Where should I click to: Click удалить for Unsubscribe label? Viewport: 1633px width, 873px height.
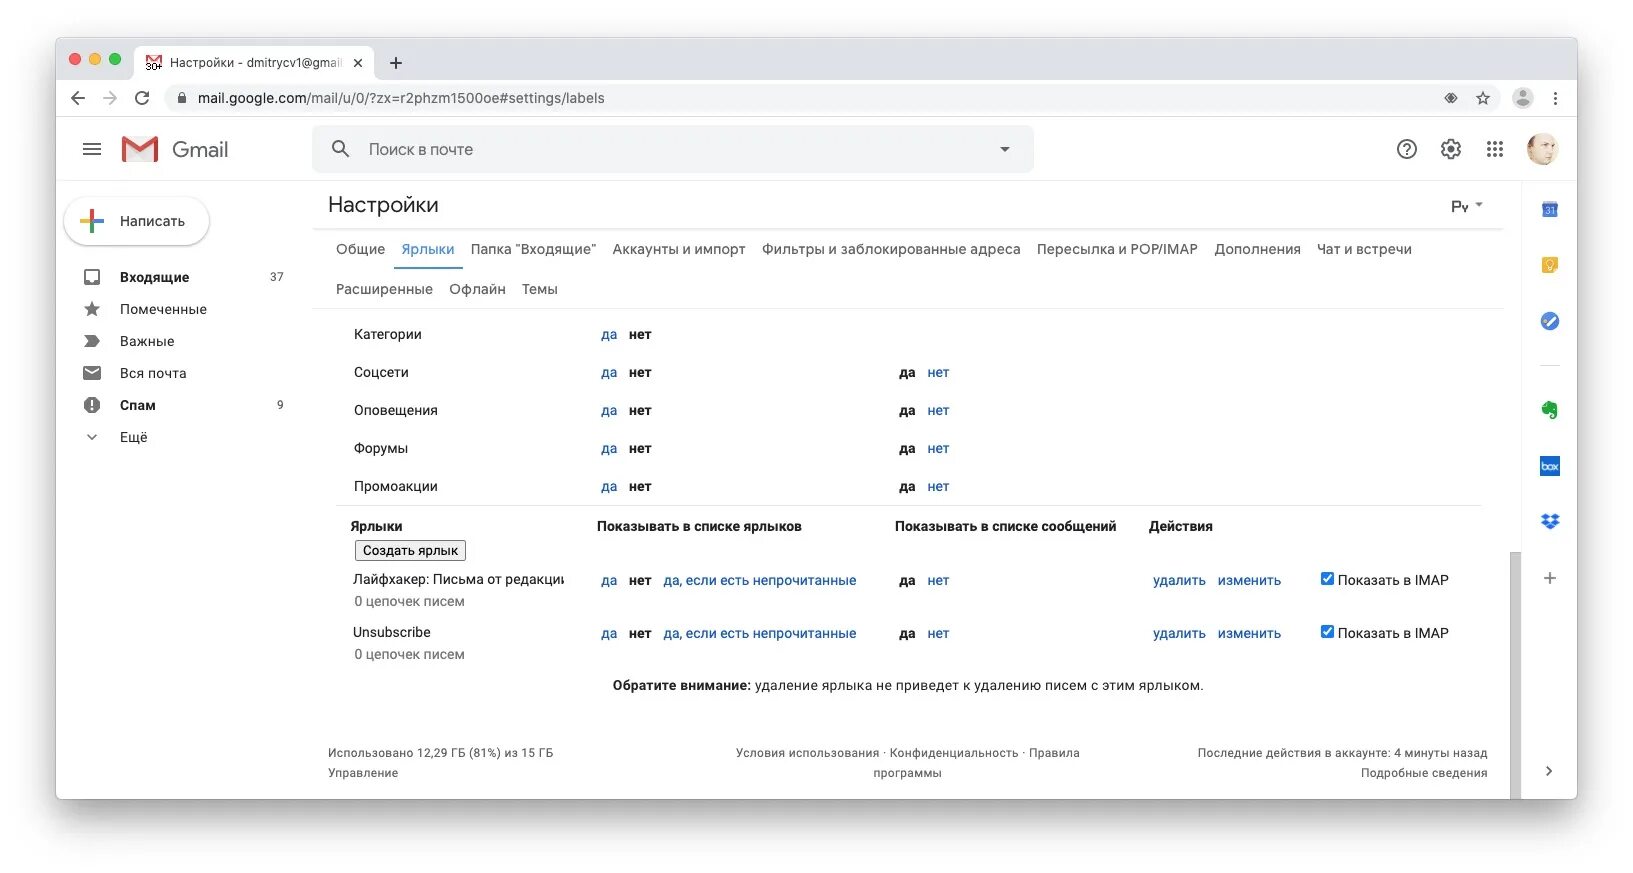click(1179, 633)
